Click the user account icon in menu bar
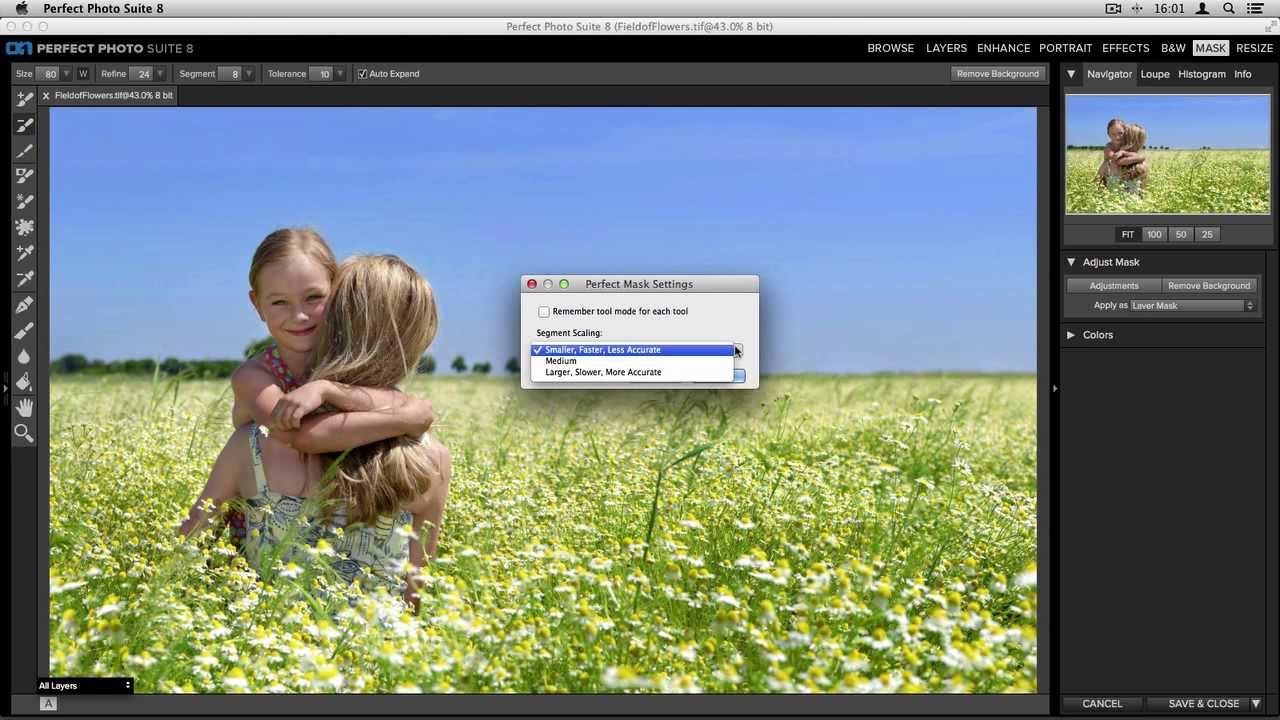Image resolution: width=1280 pixels, height=720 pixels. (x=1203, y=9)
